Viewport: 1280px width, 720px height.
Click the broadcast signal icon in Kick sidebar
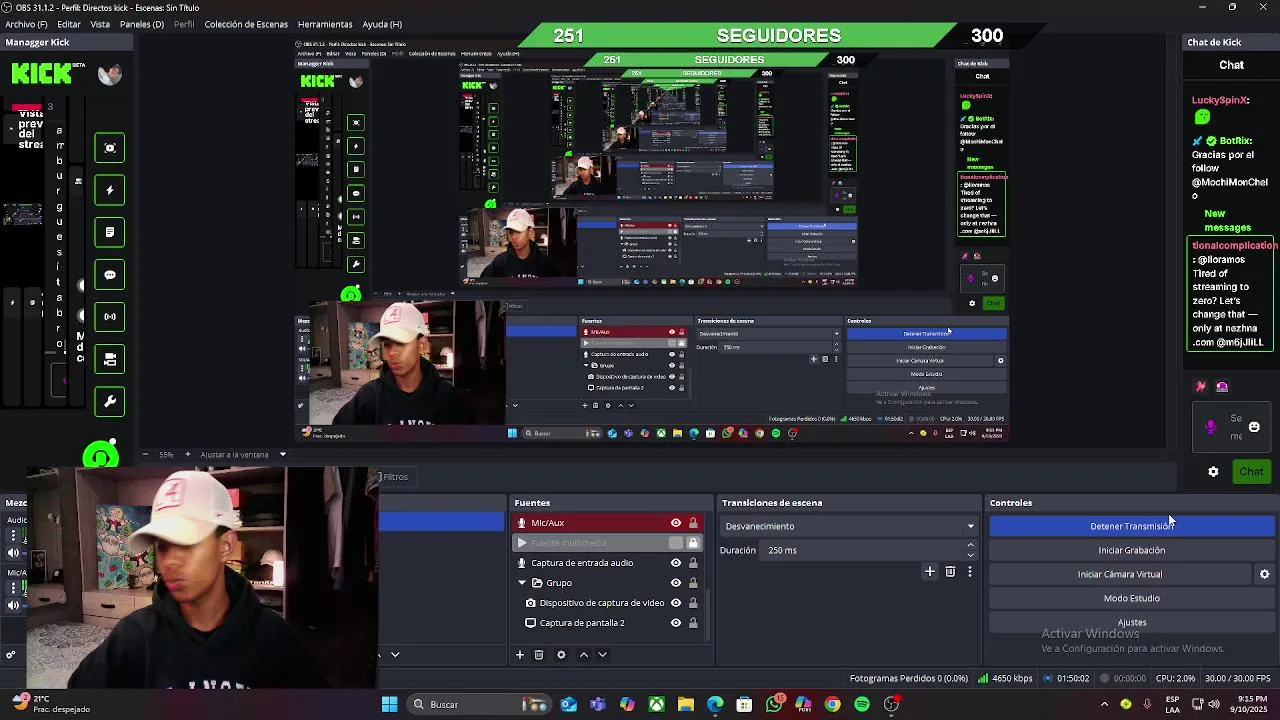[x=110, y=316]
